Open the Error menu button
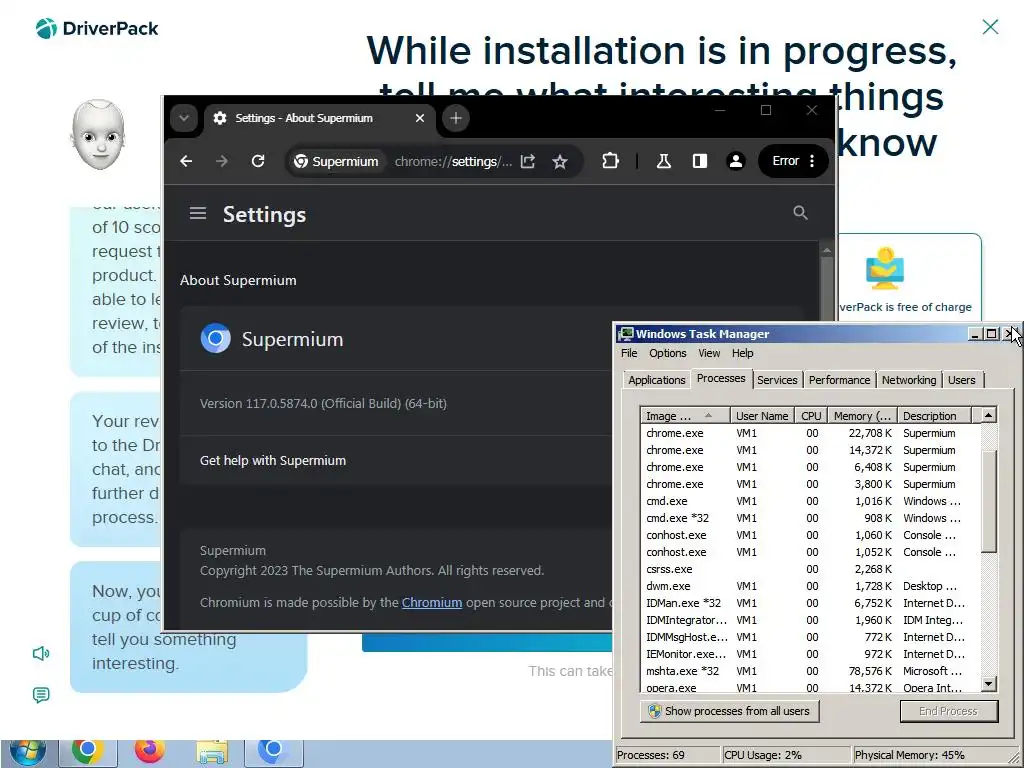 pyautogui.click(x=793, y=161)
